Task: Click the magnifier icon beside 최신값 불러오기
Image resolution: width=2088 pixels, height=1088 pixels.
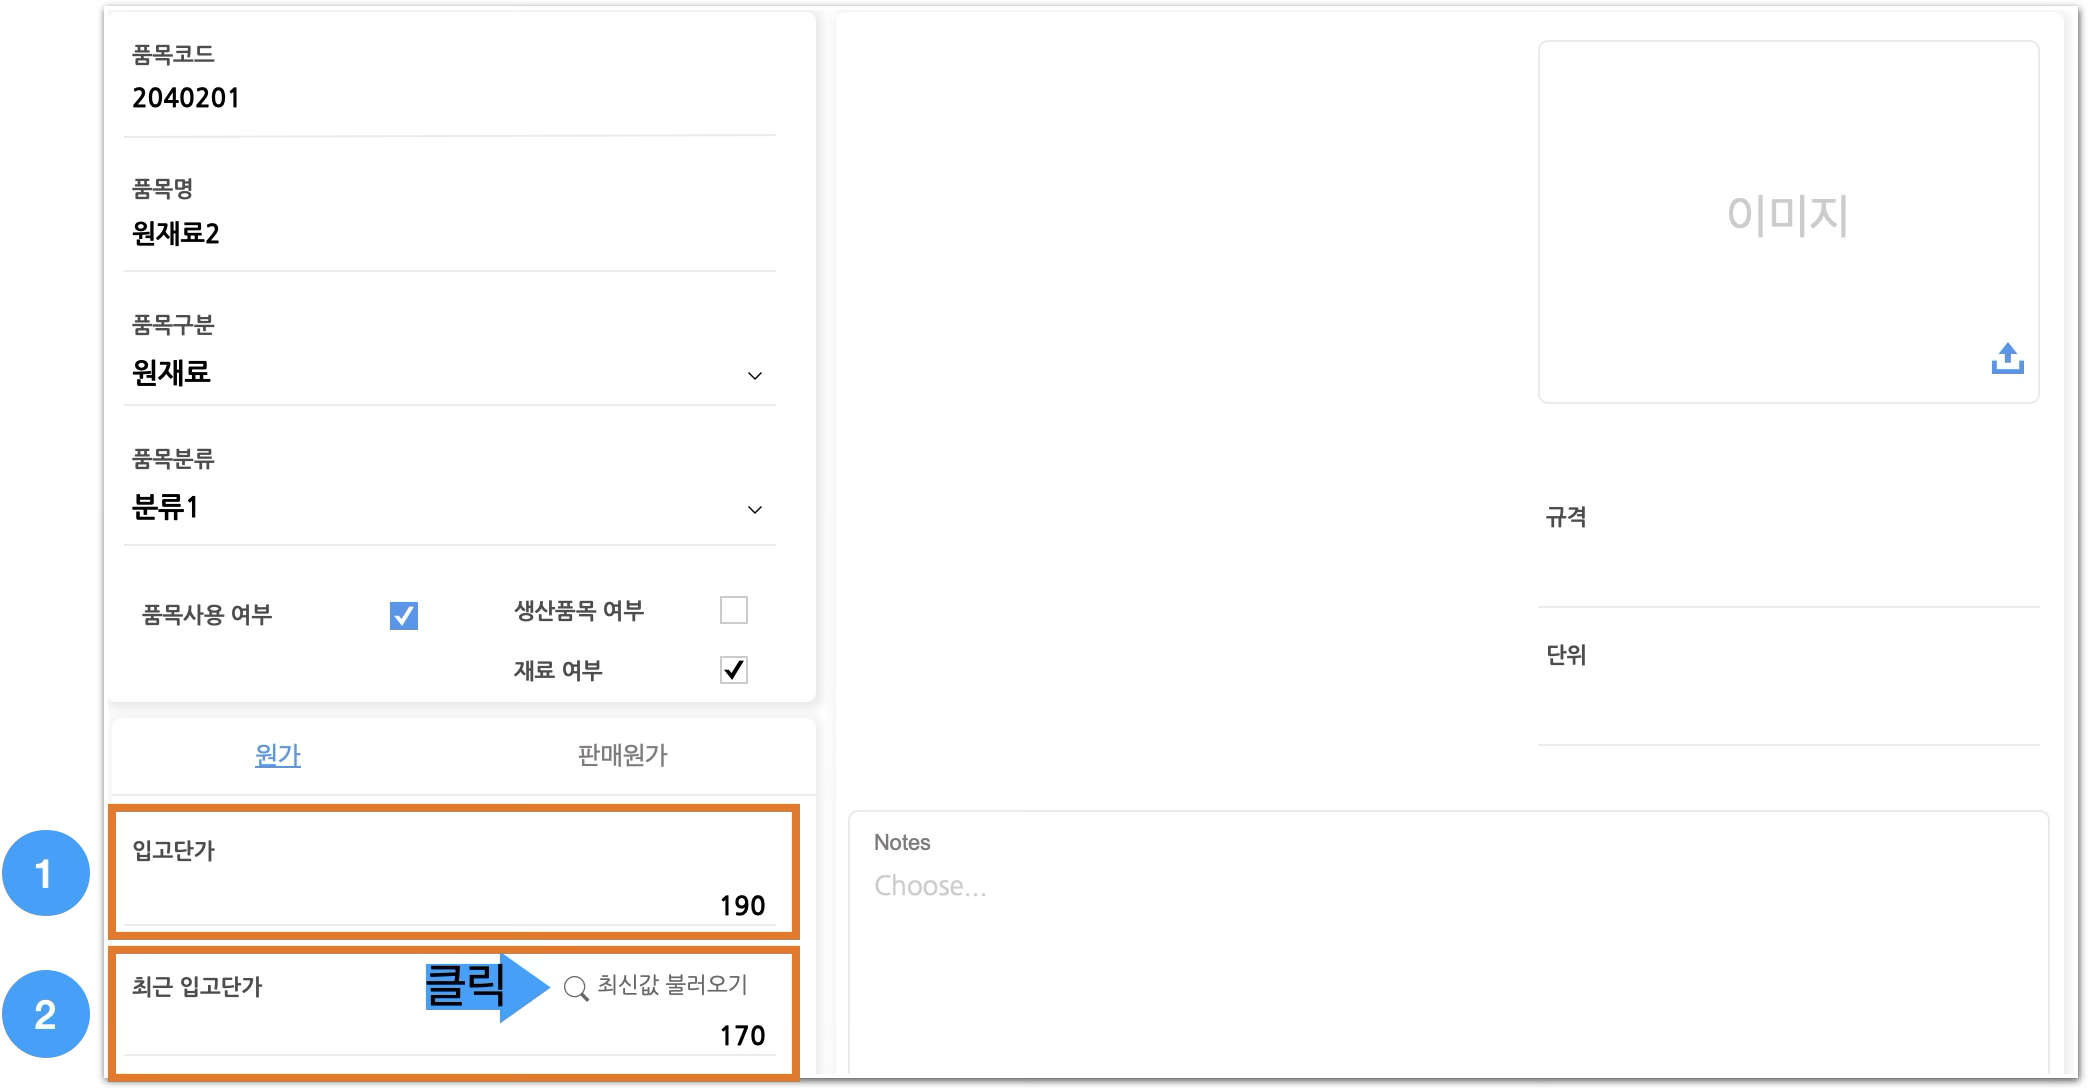Action: [576, 988]
